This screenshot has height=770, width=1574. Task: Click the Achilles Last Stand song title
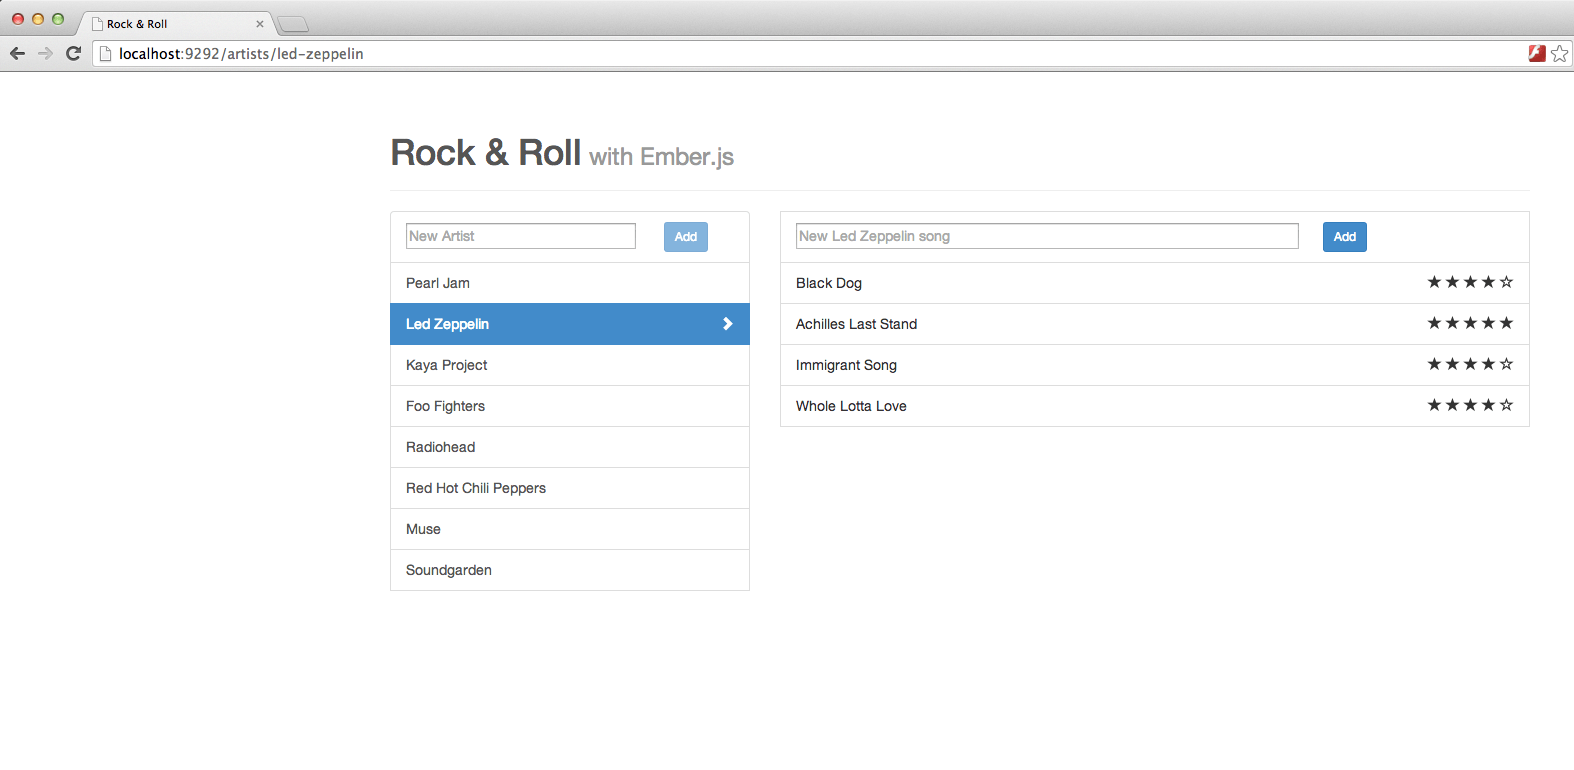856,324
